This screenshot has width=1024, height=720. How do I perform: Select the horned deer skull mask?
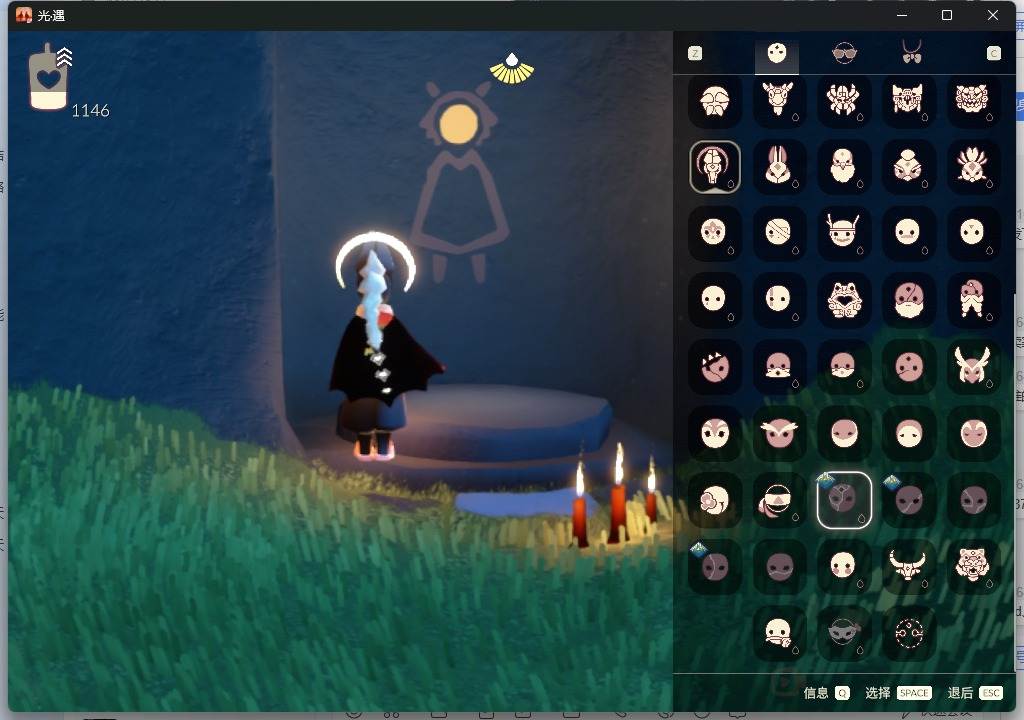(x=778, y=101)
